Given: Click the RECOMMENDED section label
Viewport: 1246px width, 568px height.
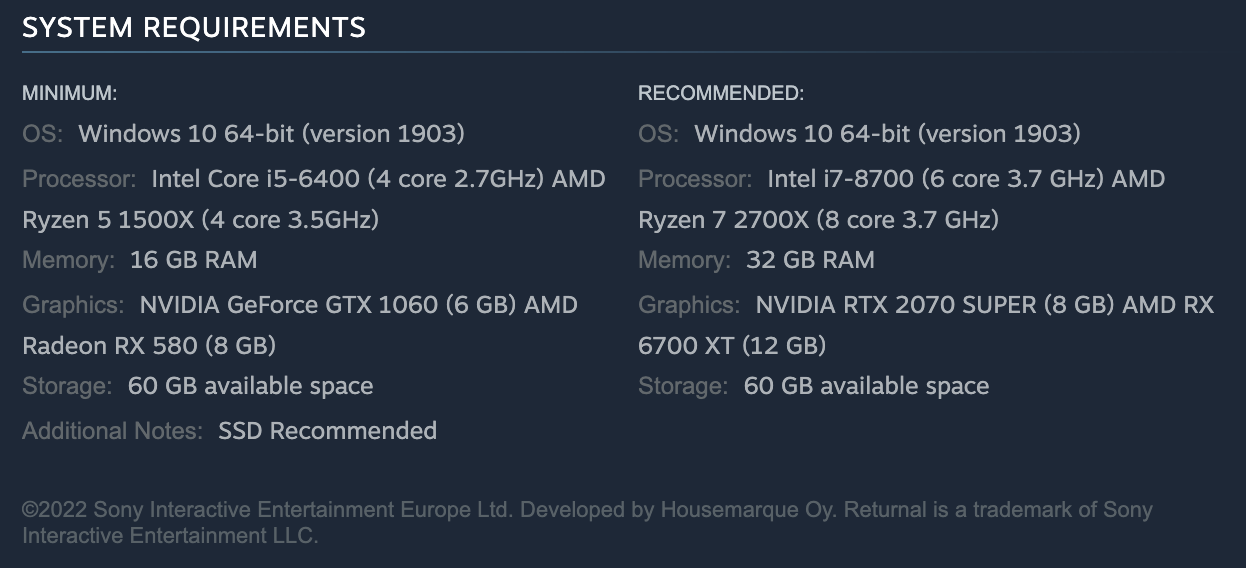Looking at the screenshot, I should point(720,94).
